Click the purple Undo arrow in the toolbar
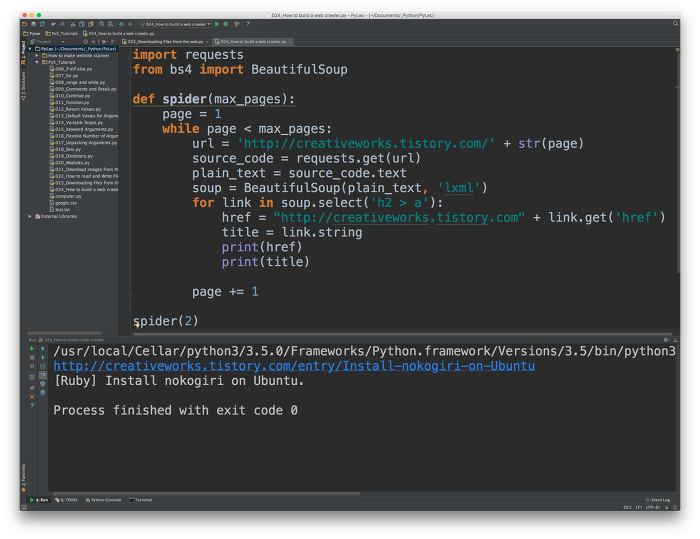 pyautogui.click(x=54, y=24)
